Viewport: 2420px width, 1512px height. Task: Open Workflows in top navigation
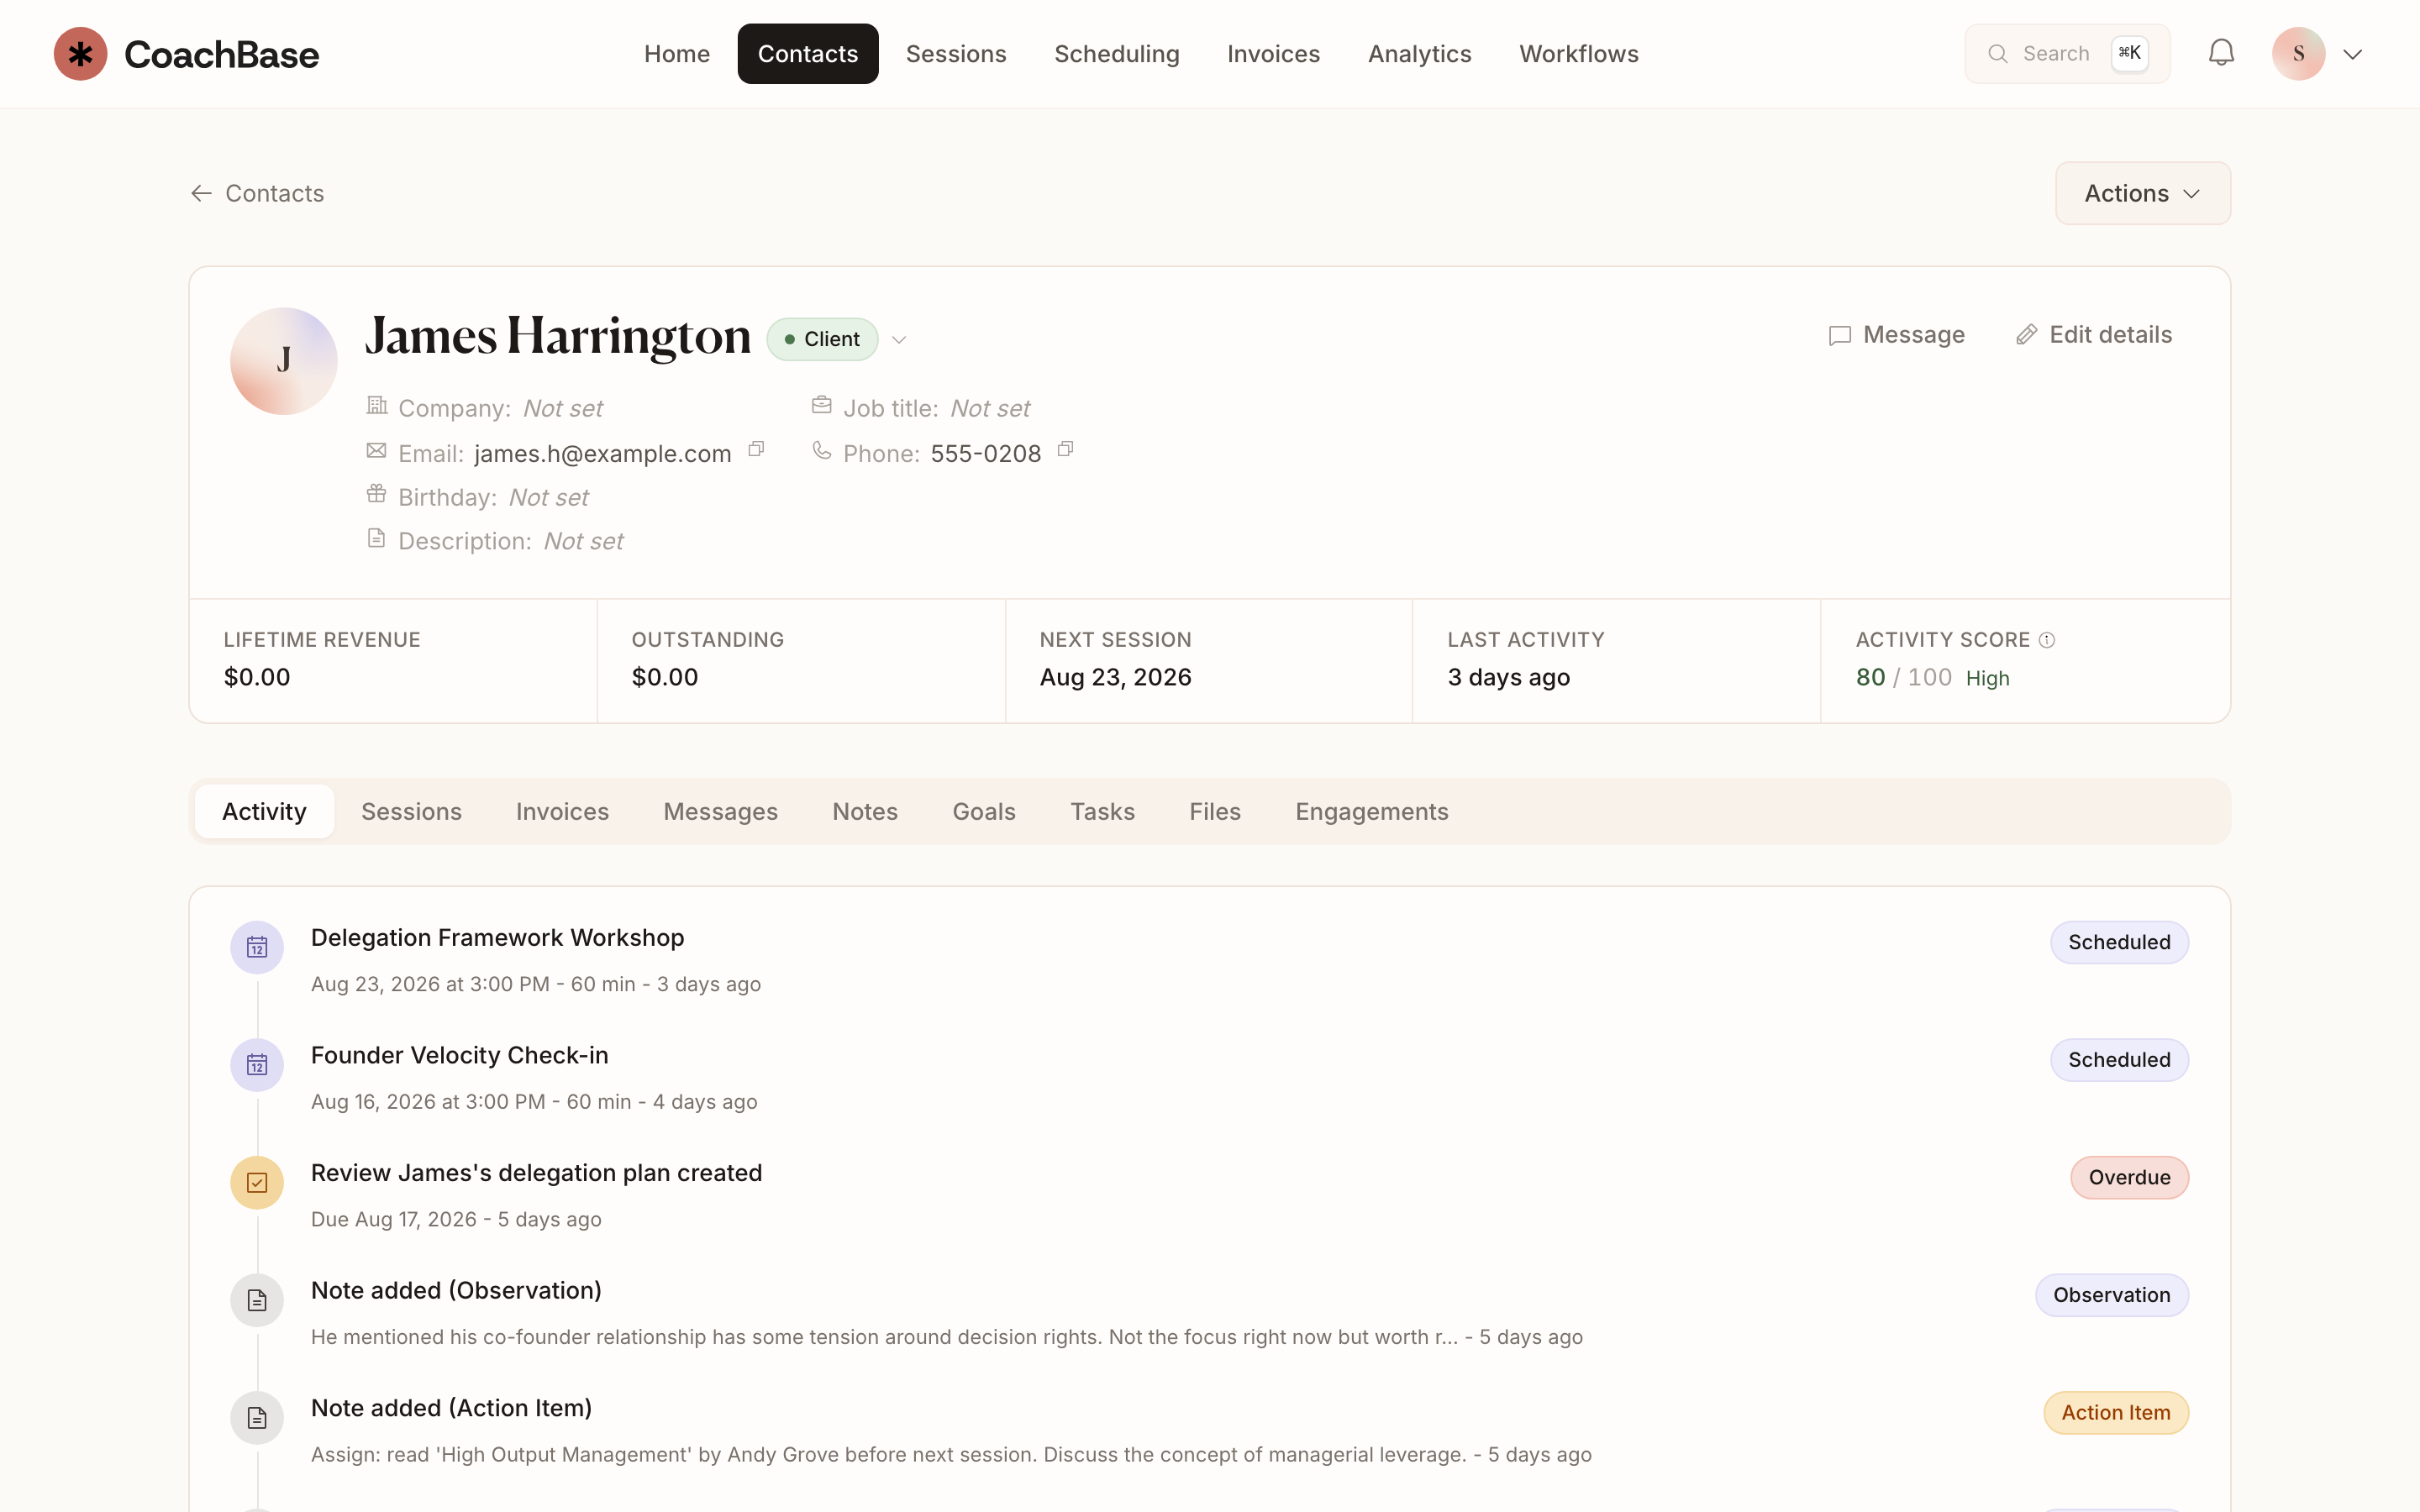pyautogui.click(x=1578, y=54)
